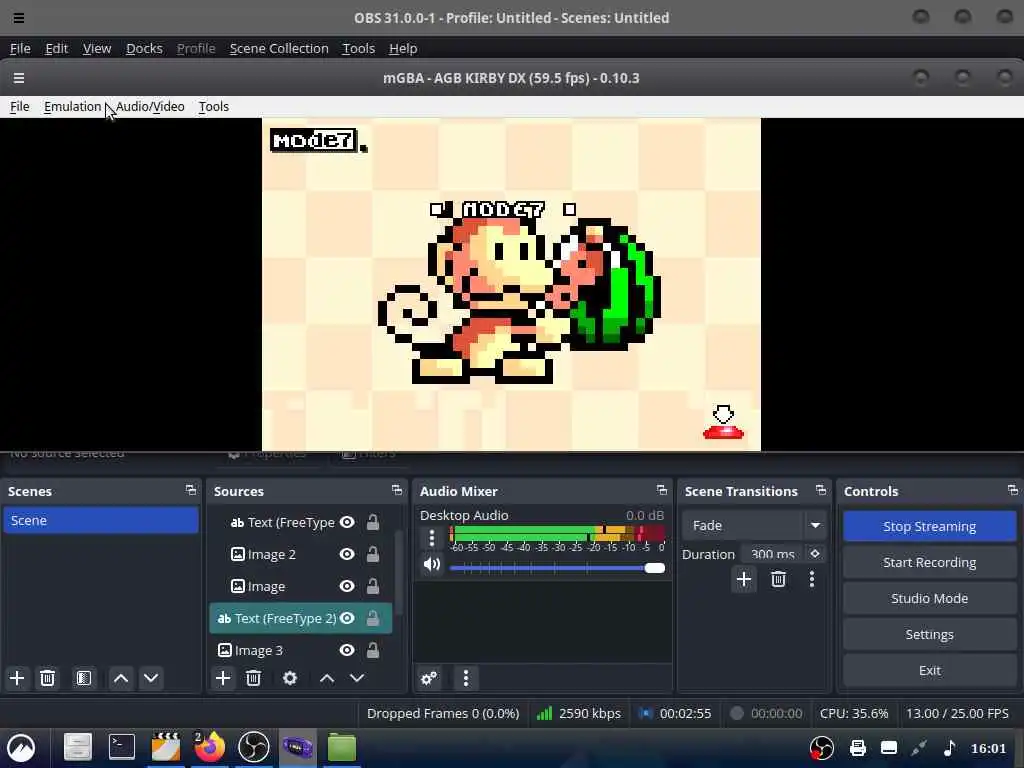Open mGBA Tools menu
Viewport: 1024px width, 768px height.
[214, 106]
